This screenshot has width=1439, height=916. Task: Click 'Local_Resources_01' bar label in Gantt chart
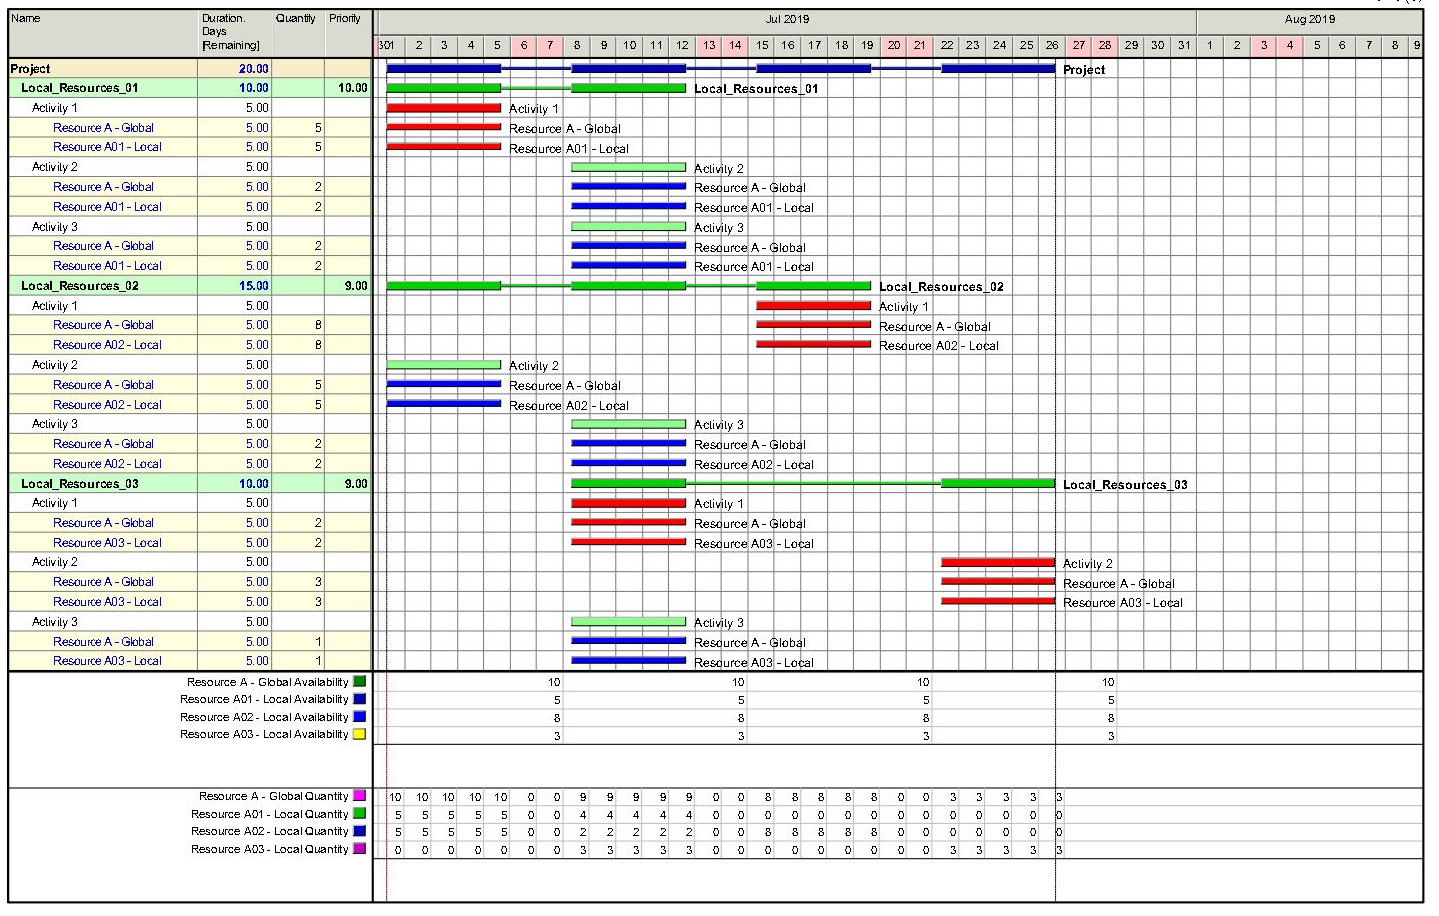[x=756, y=89]
